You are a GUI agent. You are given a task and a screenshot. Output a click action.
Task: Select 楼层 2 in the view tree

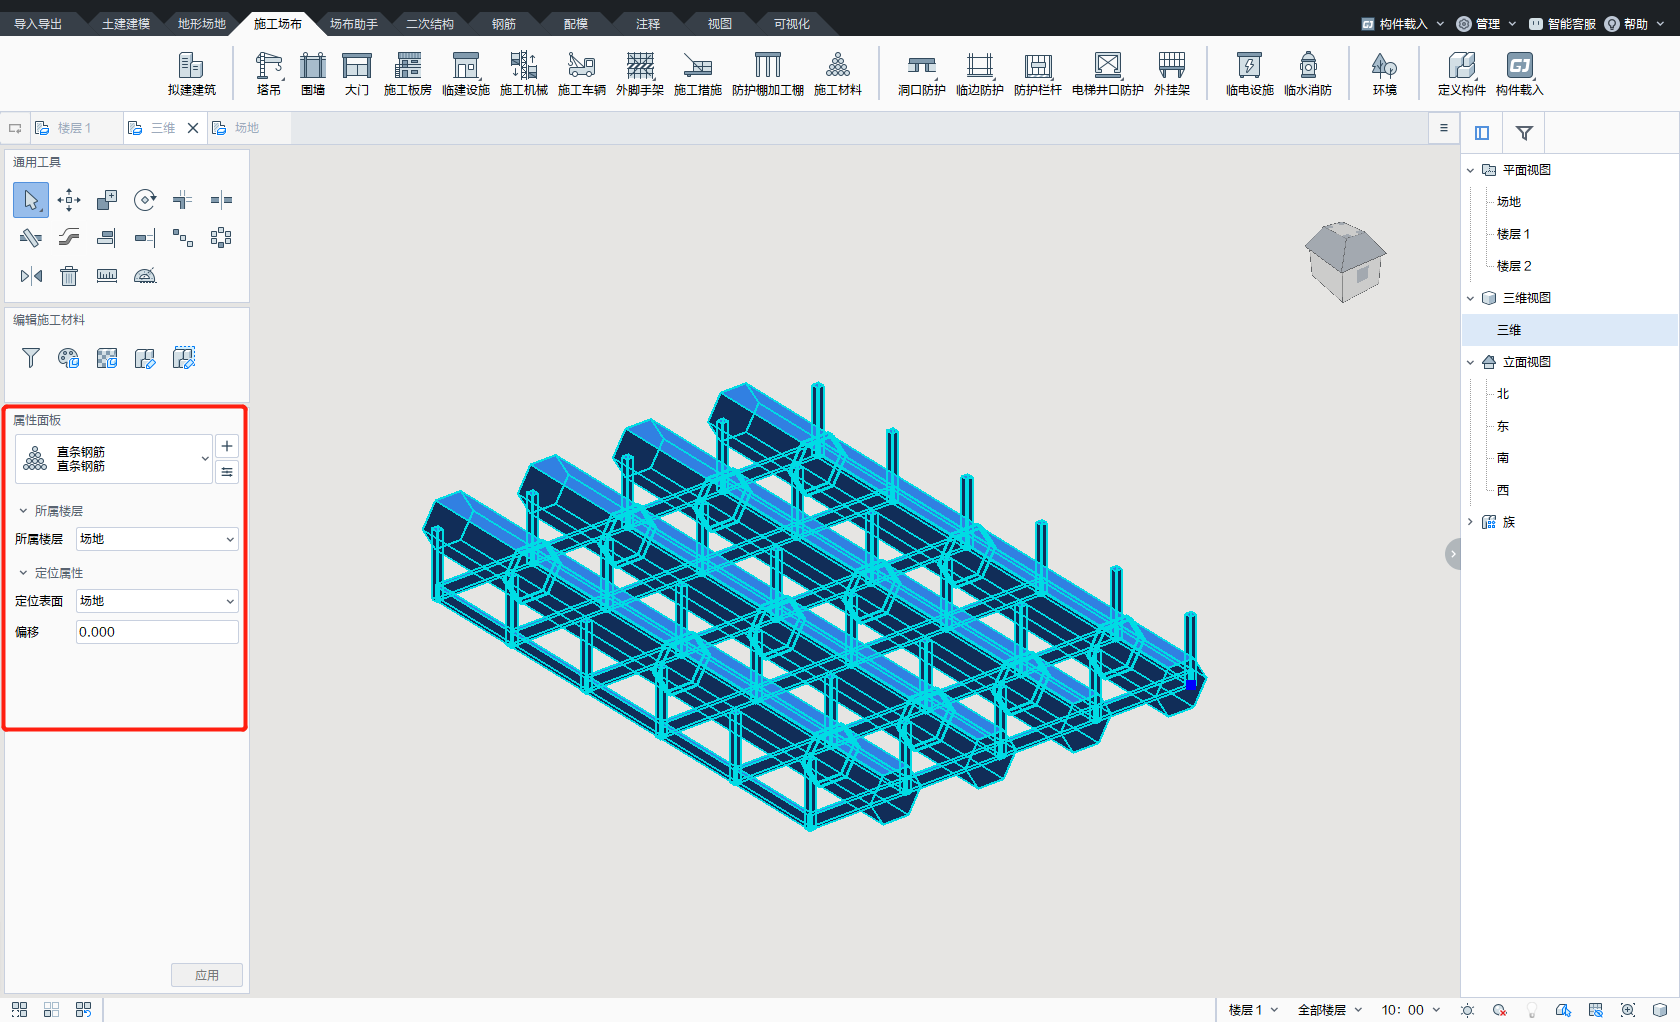(x=1514, y=266)
